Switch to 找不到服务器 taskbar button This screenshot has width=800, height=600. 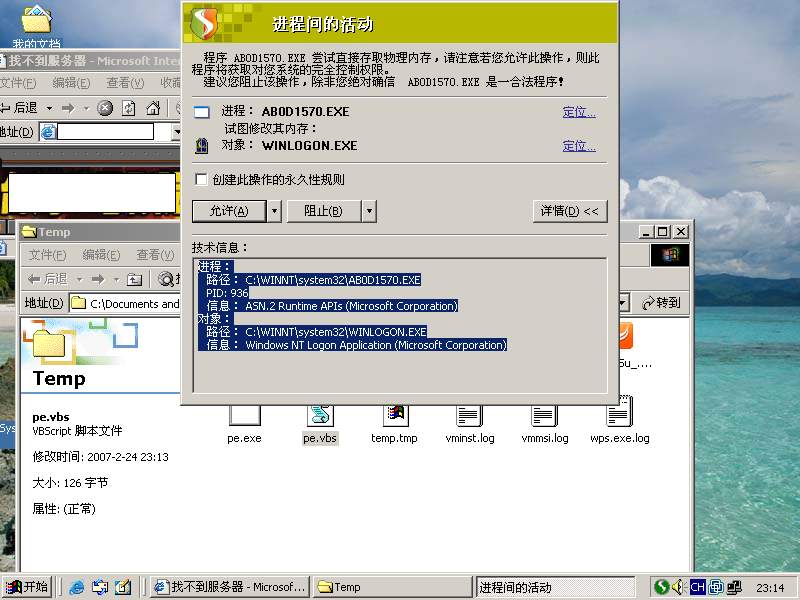click(x=229, y=587)
